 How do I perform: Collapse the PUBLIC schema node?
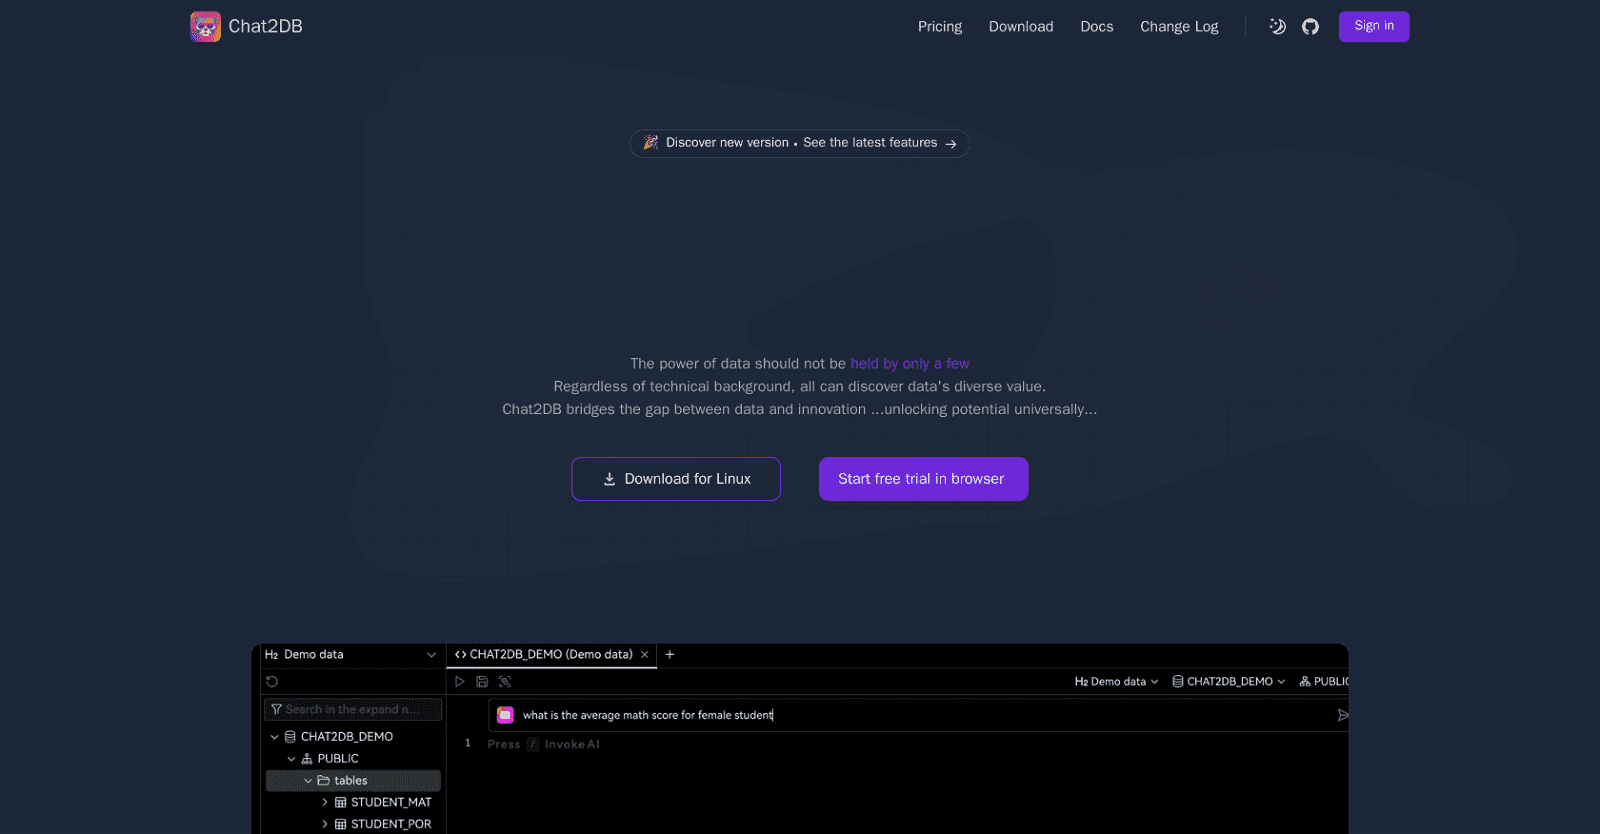pos(291,759)
